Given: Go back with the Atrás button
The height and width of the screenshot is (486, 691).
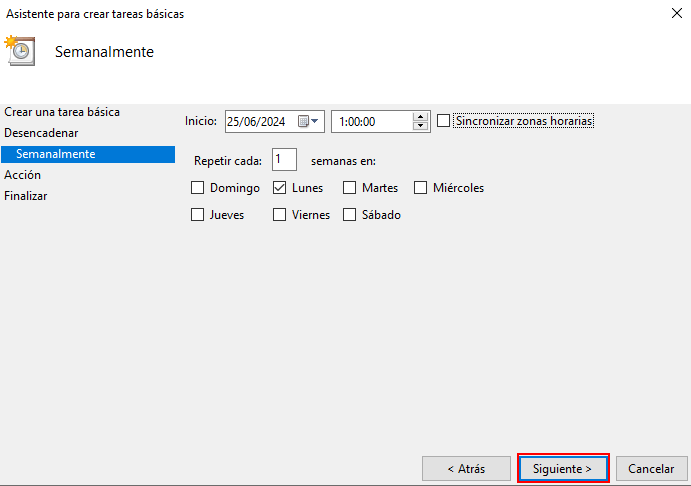Looking at the screenshot, I should [x=466, y=468].
